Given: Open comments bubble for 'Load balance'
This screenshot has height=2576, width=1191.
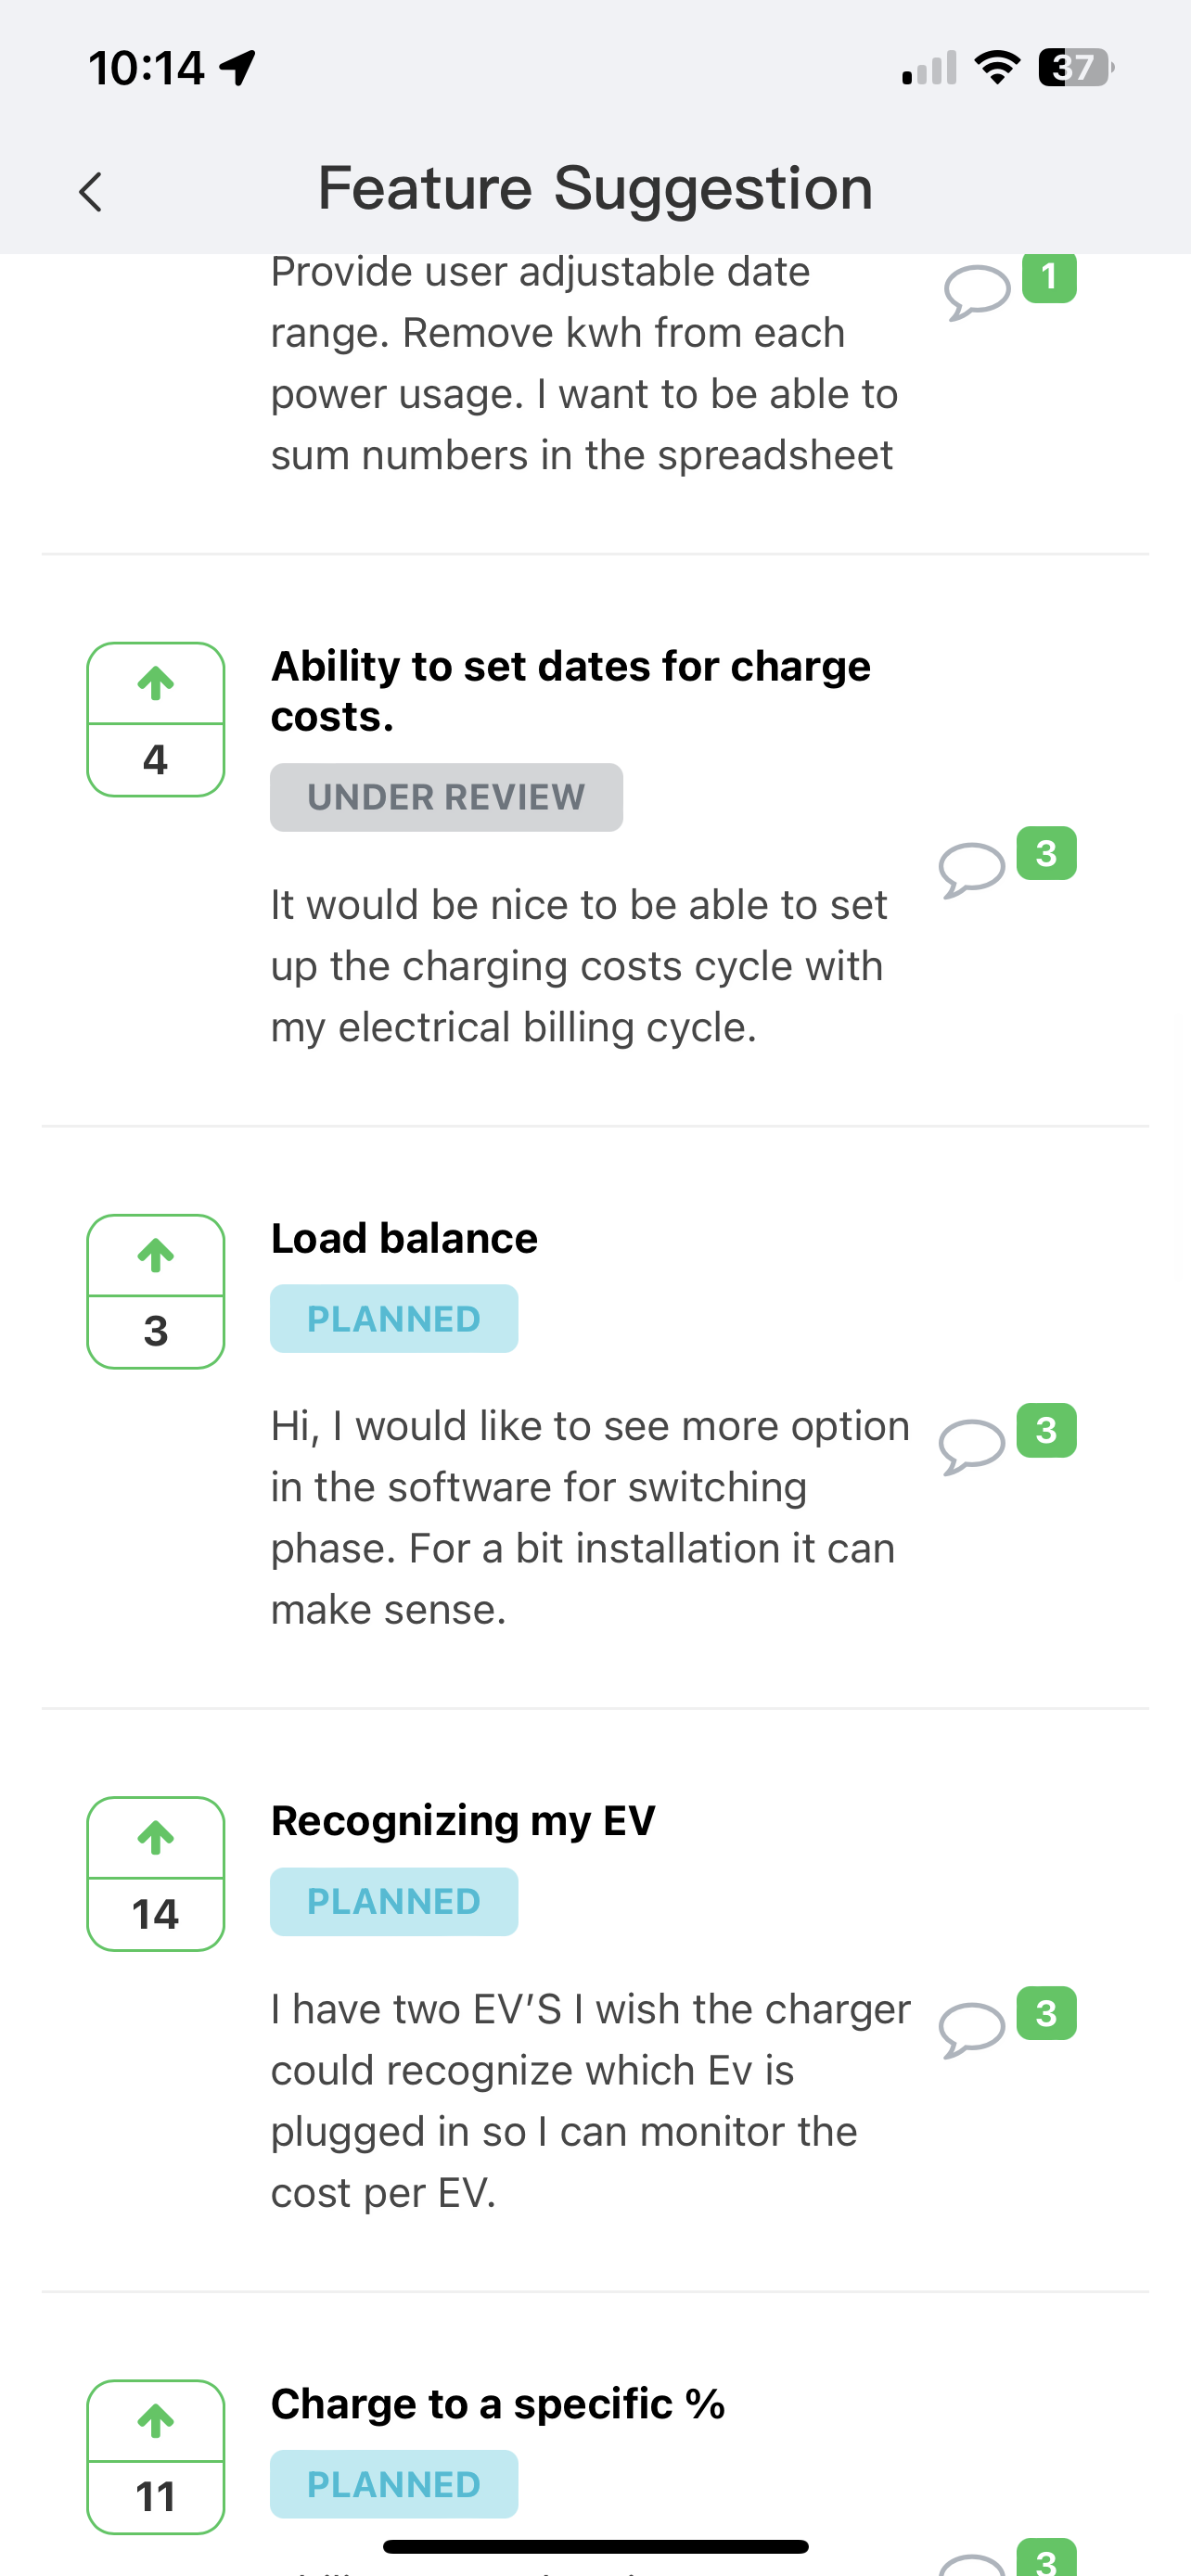Looking at the screenshot, I should click(x=971, y=1446).
